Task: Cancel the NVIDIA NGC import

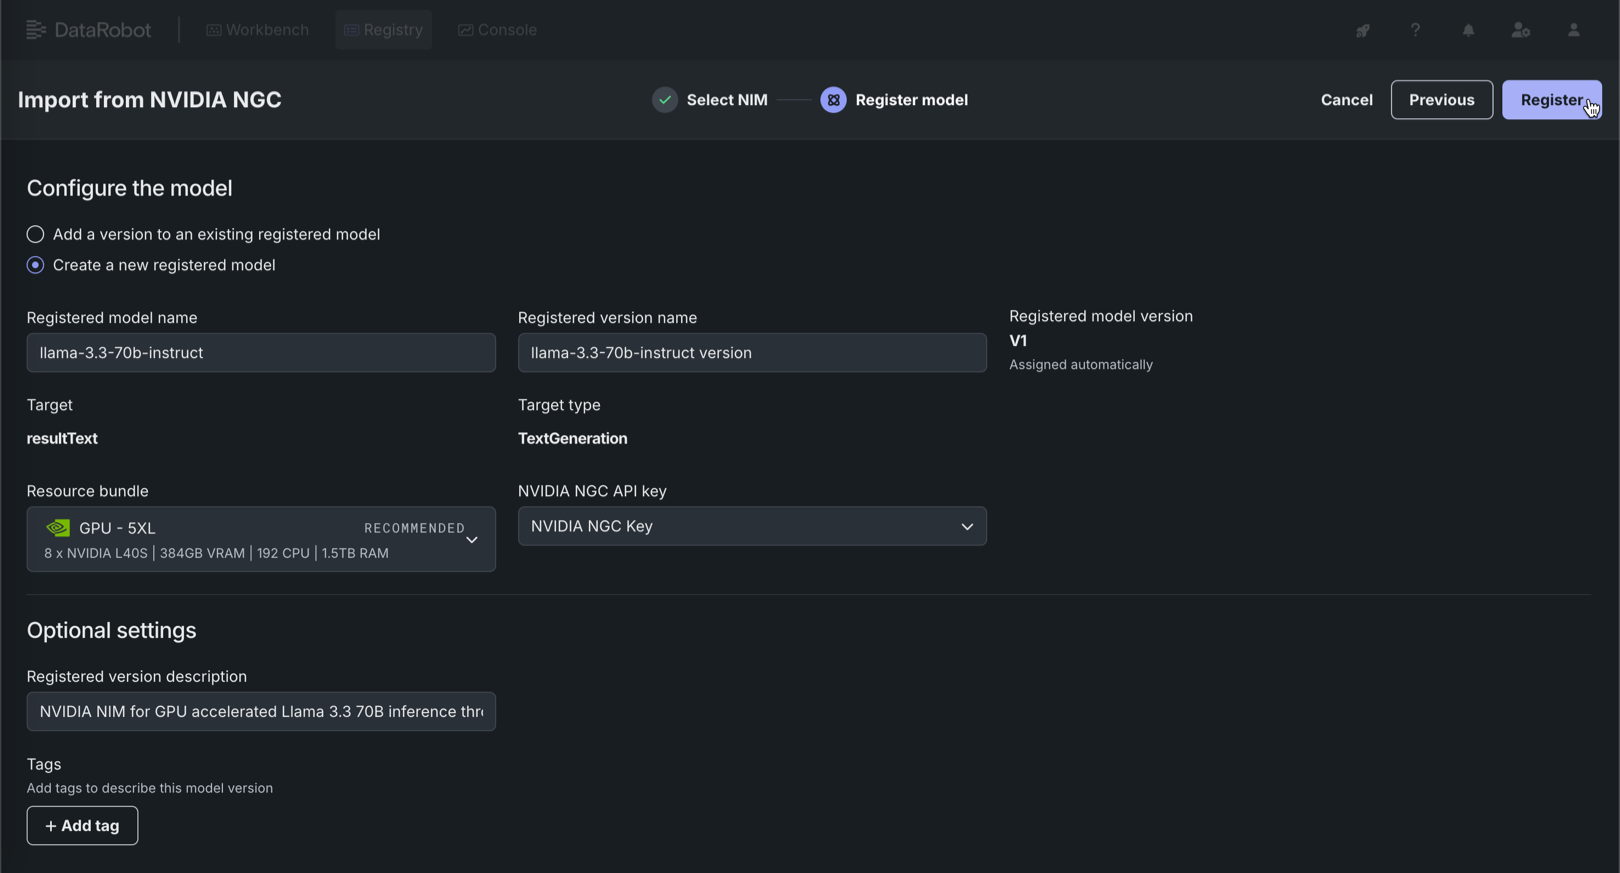Action: pyautogui.click(x=1346, y=100)
